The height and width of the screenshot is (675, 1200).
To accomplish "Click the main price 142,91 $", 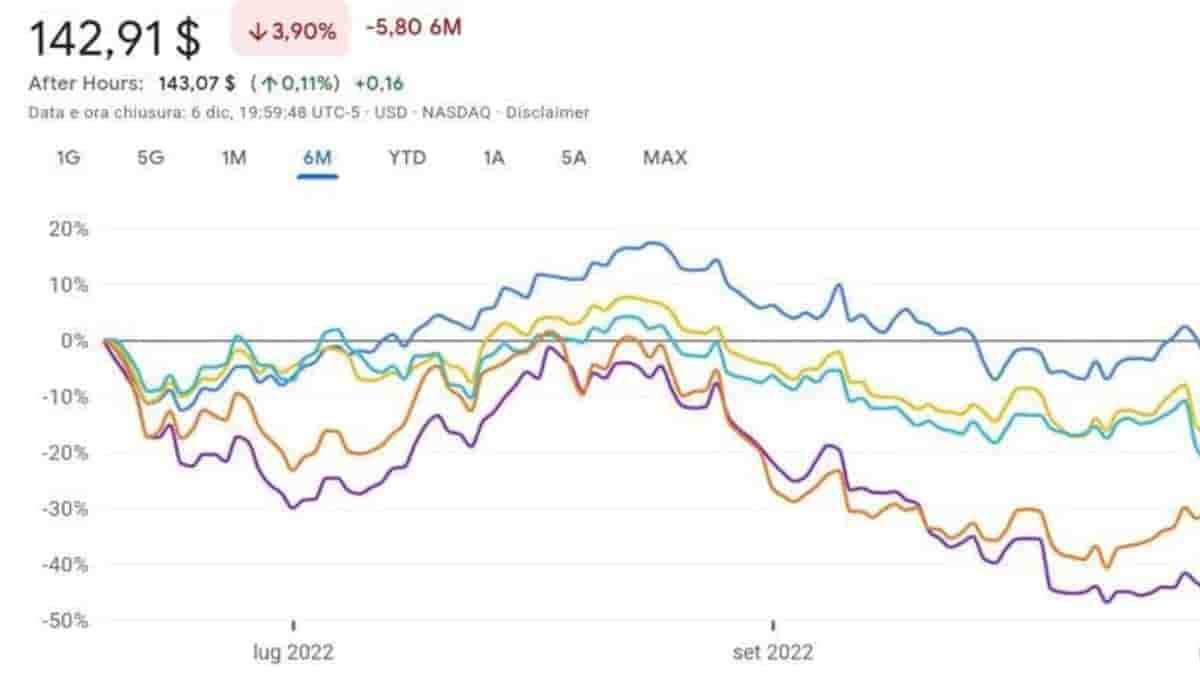I will click(x=115, y=38).
